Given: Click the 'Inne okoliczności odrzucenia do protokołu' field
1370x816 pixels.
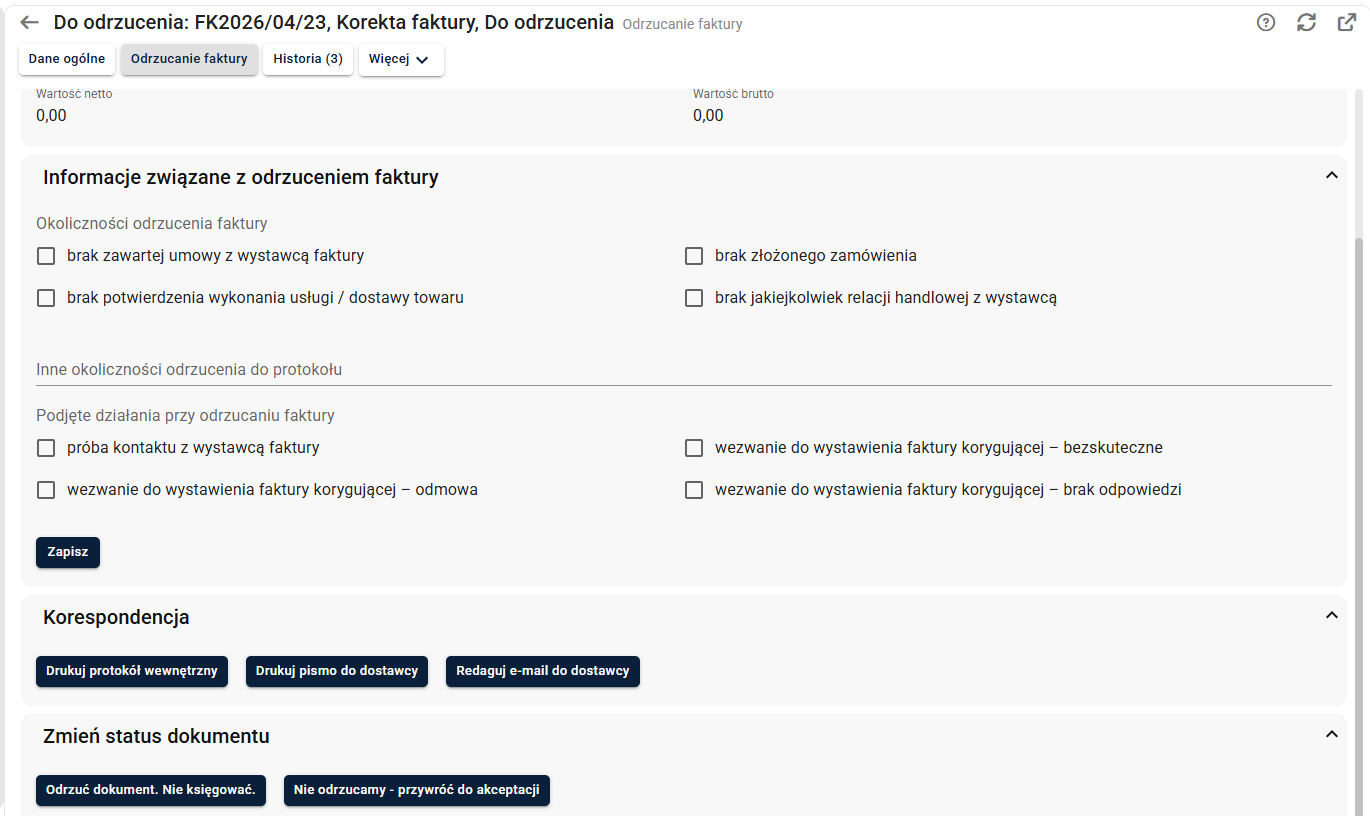Looking at the screenshot, I should click(684, 370).
